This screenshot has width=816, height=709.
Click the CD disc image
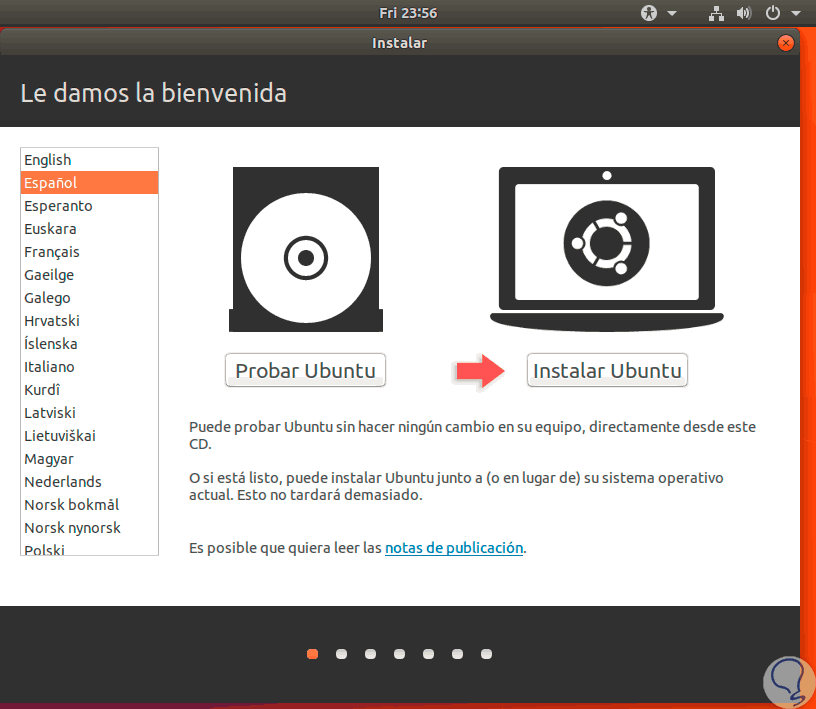click(x=306, y=249)
